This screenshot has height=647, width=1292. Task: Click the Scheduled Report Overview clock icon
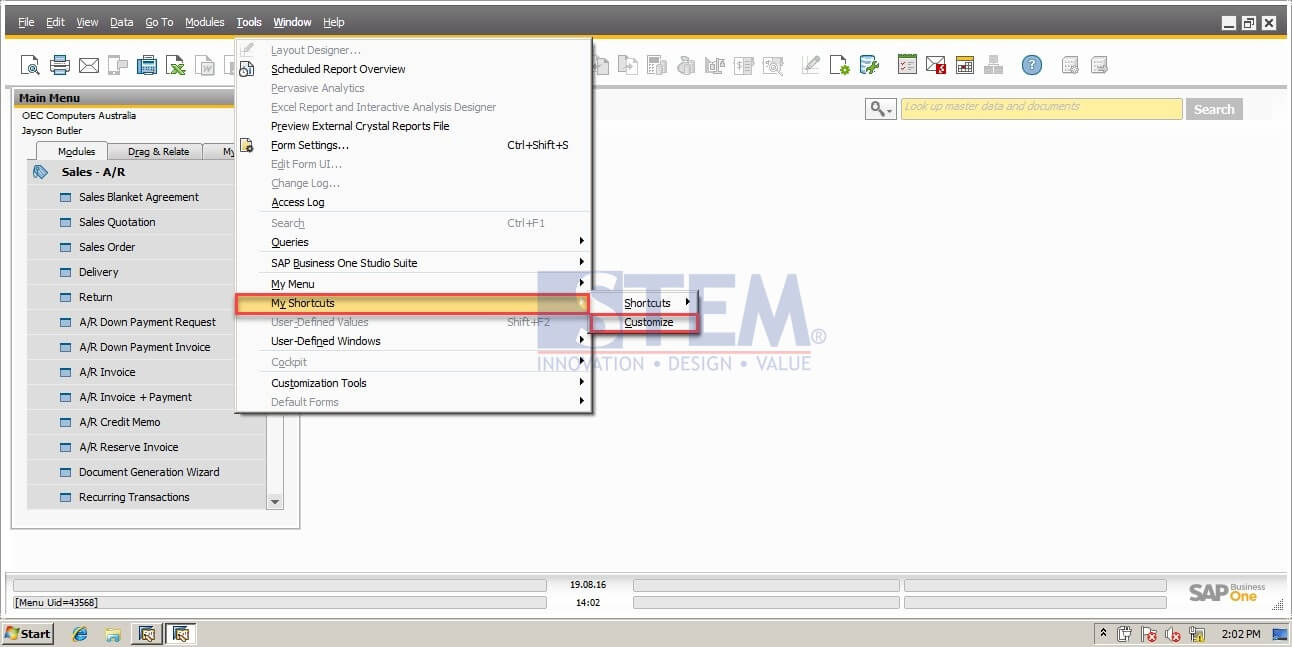246,69
